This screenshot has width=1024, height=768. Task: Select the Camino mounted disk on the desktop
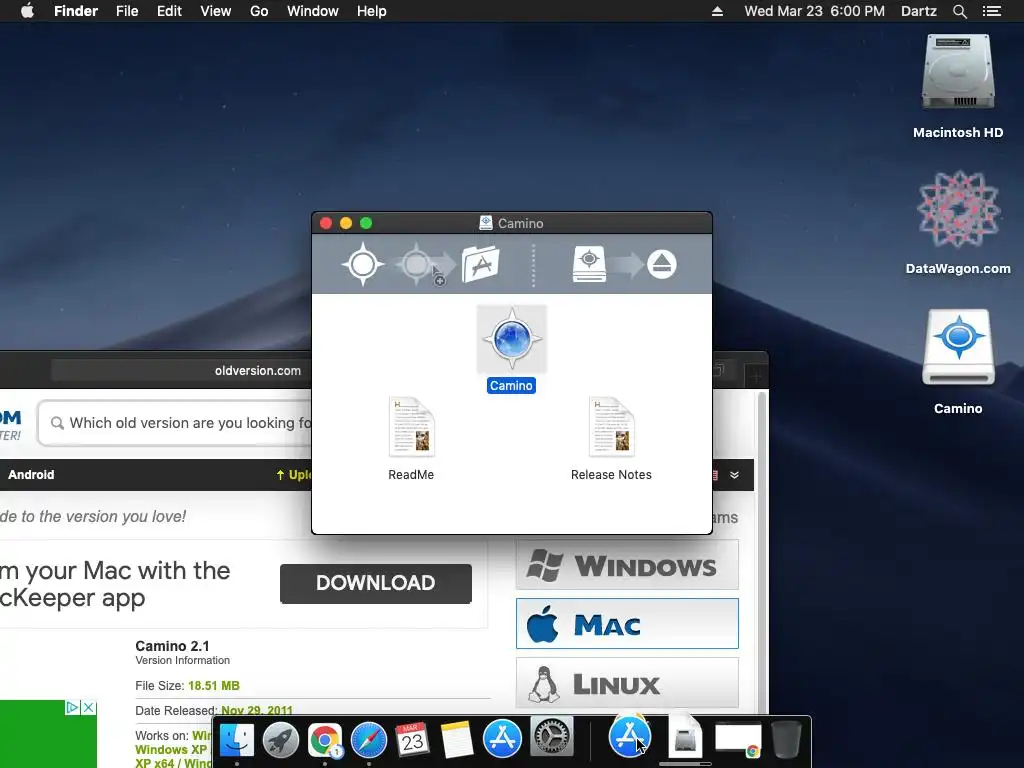[958, 349]
